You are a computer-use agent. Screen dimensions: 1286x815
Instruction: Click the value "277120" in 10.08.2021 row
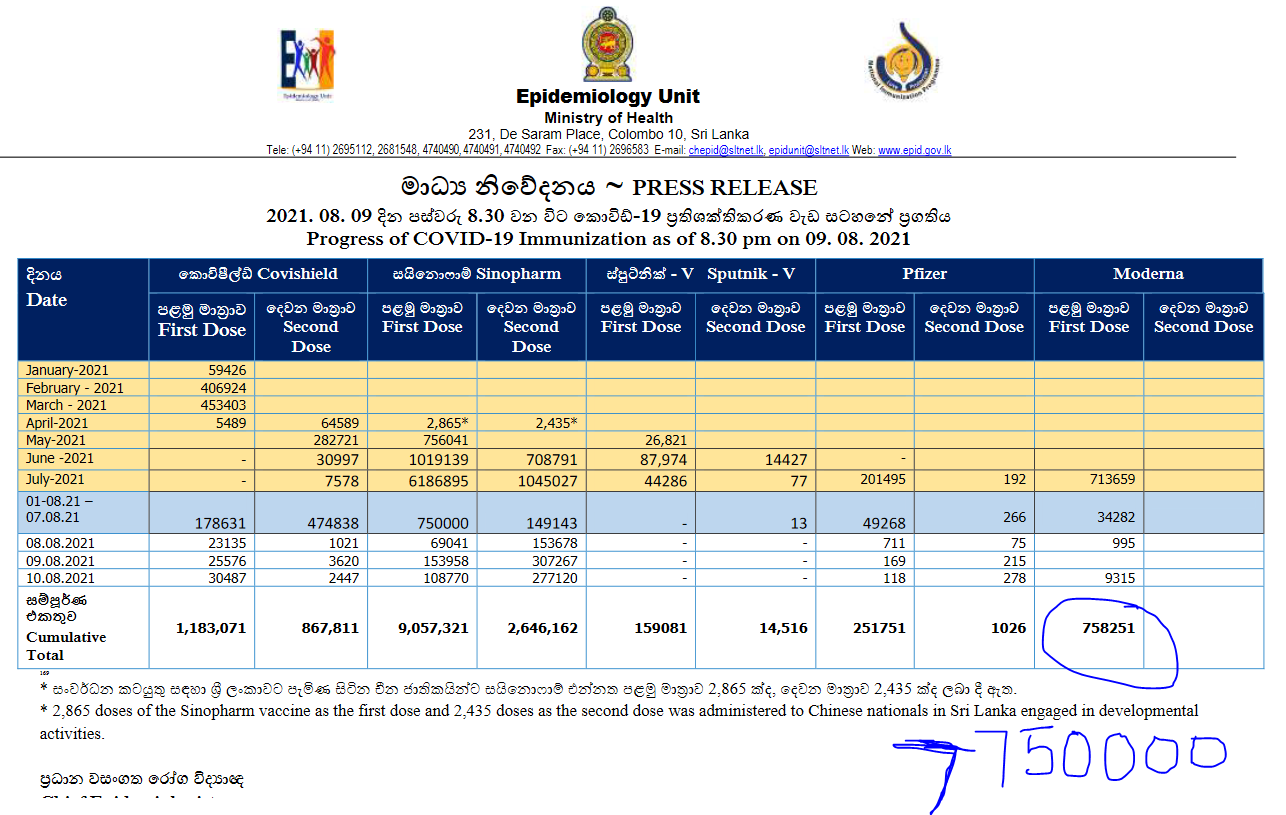click(555, 578)
